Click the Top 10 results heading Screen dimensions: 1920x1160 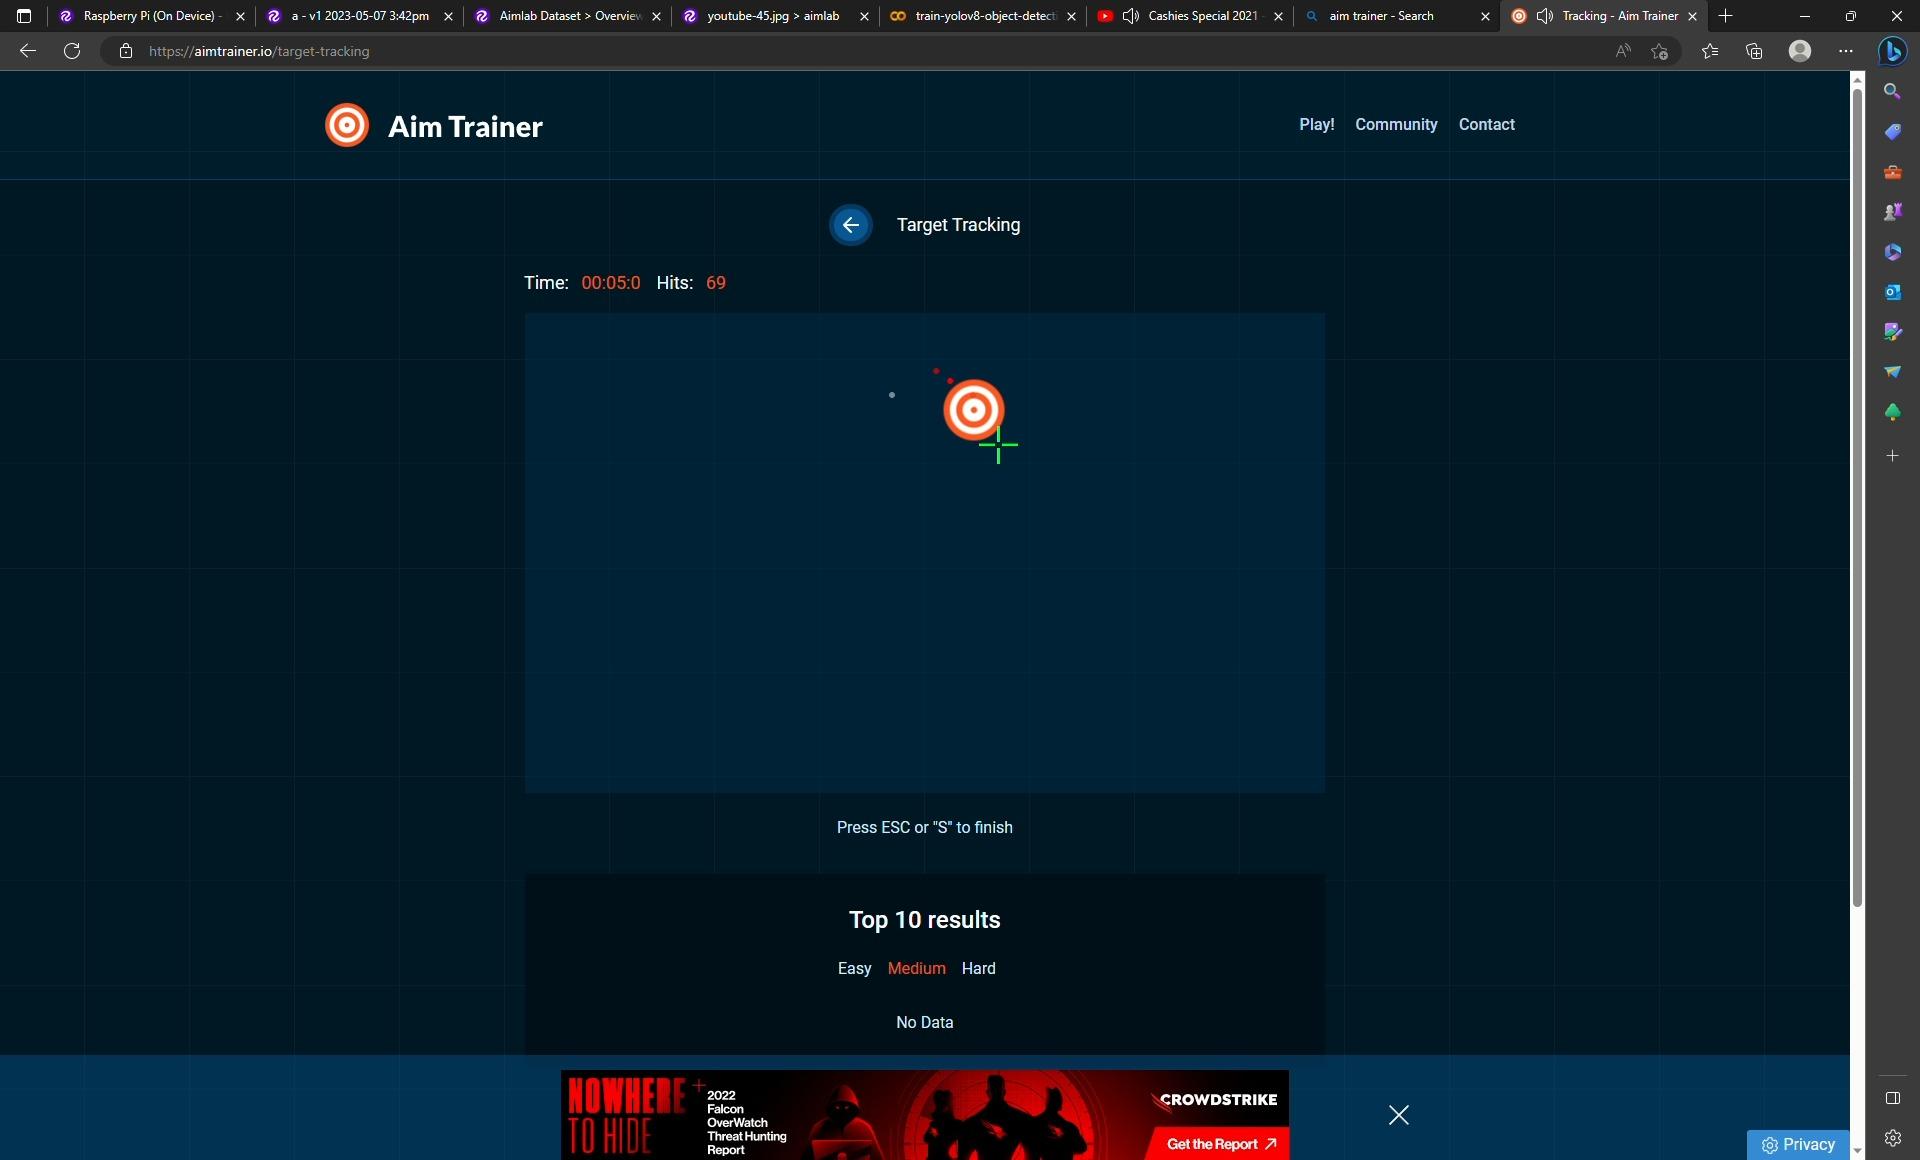pyautogui.click(x=925, y=920)
